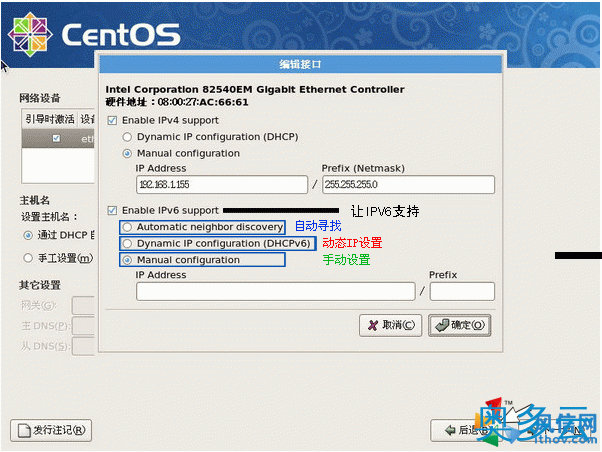Screen dimensions: 602x452
Task: Click the 从 DNS(S) input field
Action: click(83, 346)
